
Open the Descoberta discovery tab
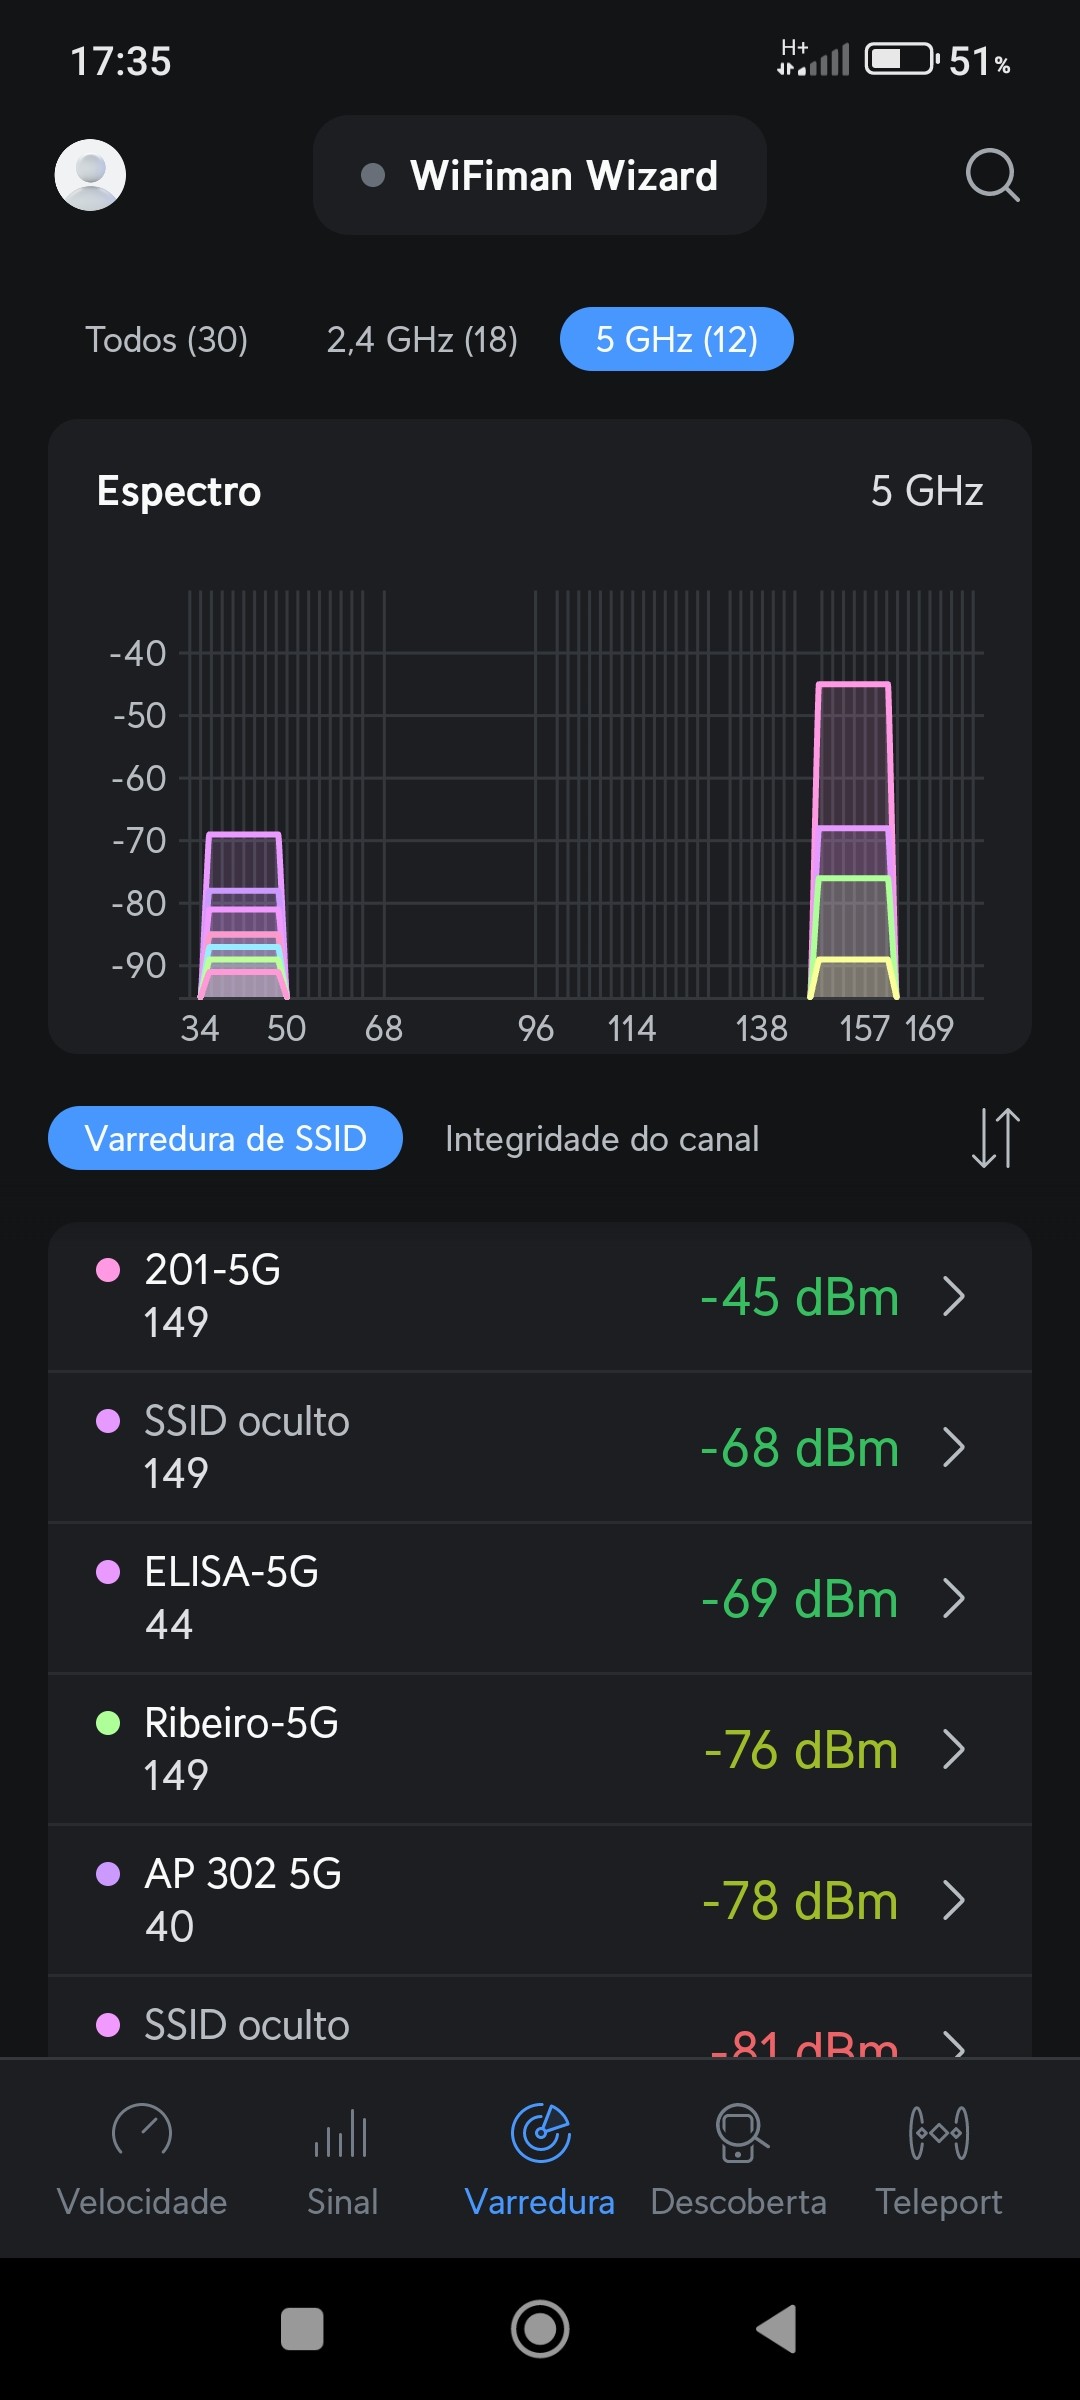coord(739,2155)
